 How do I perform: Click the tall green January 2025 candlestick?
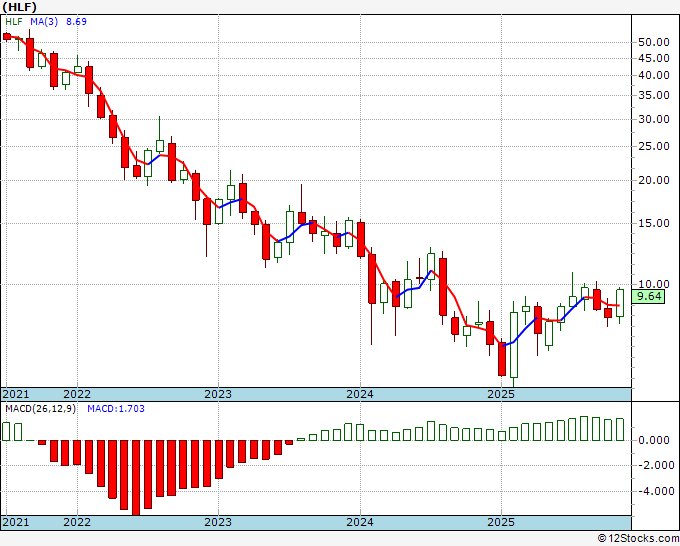pos(514,345)
